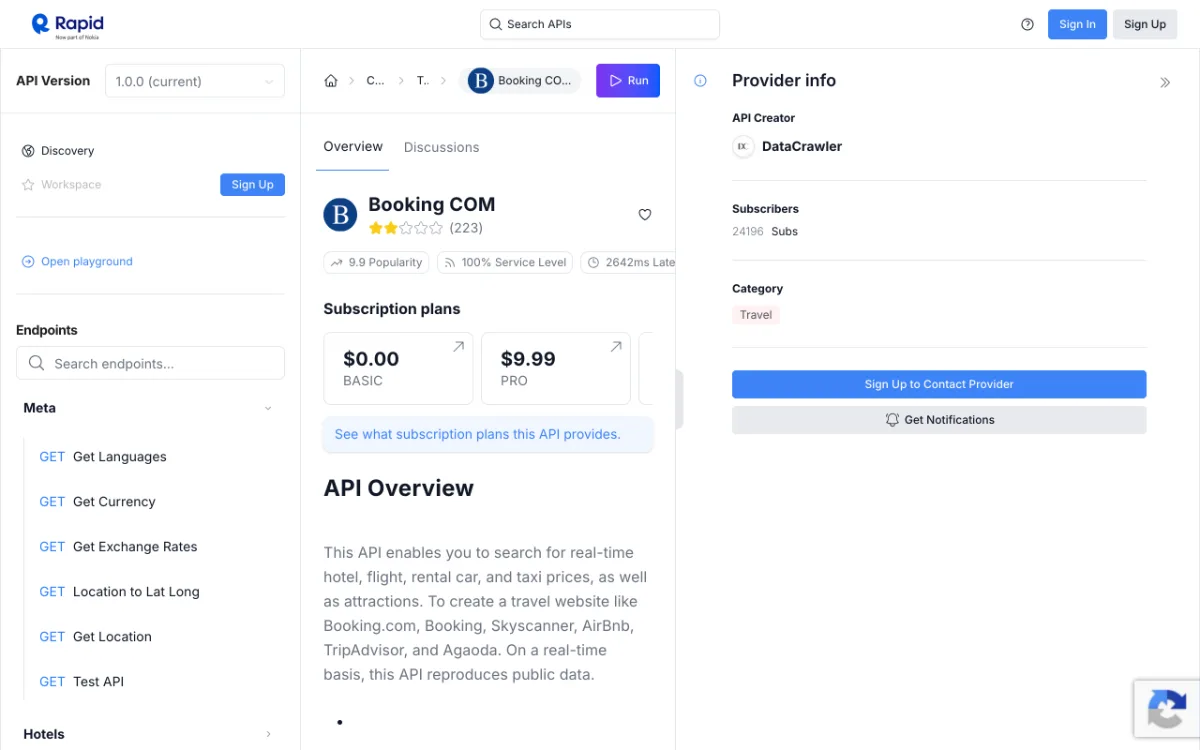Click the 9.9 Popularity badge
1200x750 pixels.
[x=376, y=262]
